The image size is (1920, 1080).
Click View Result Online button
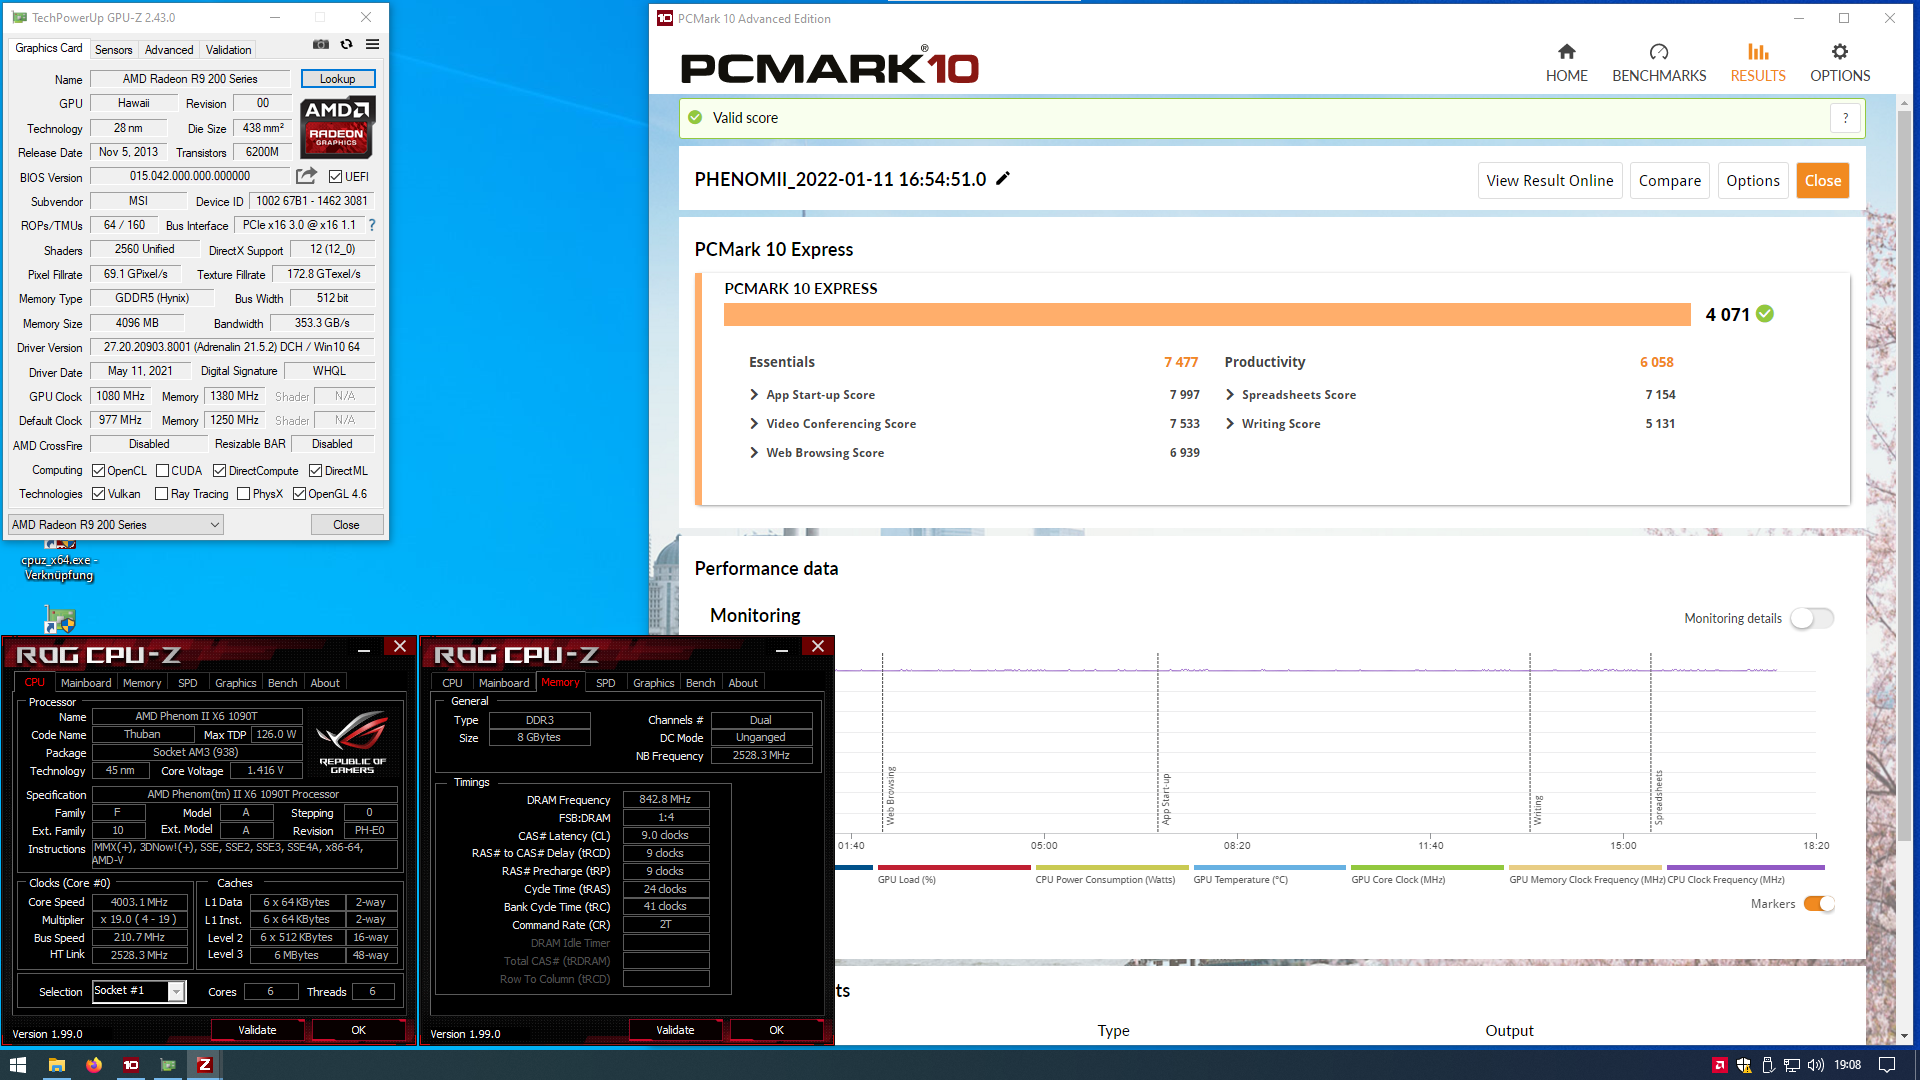[1550, 181]
